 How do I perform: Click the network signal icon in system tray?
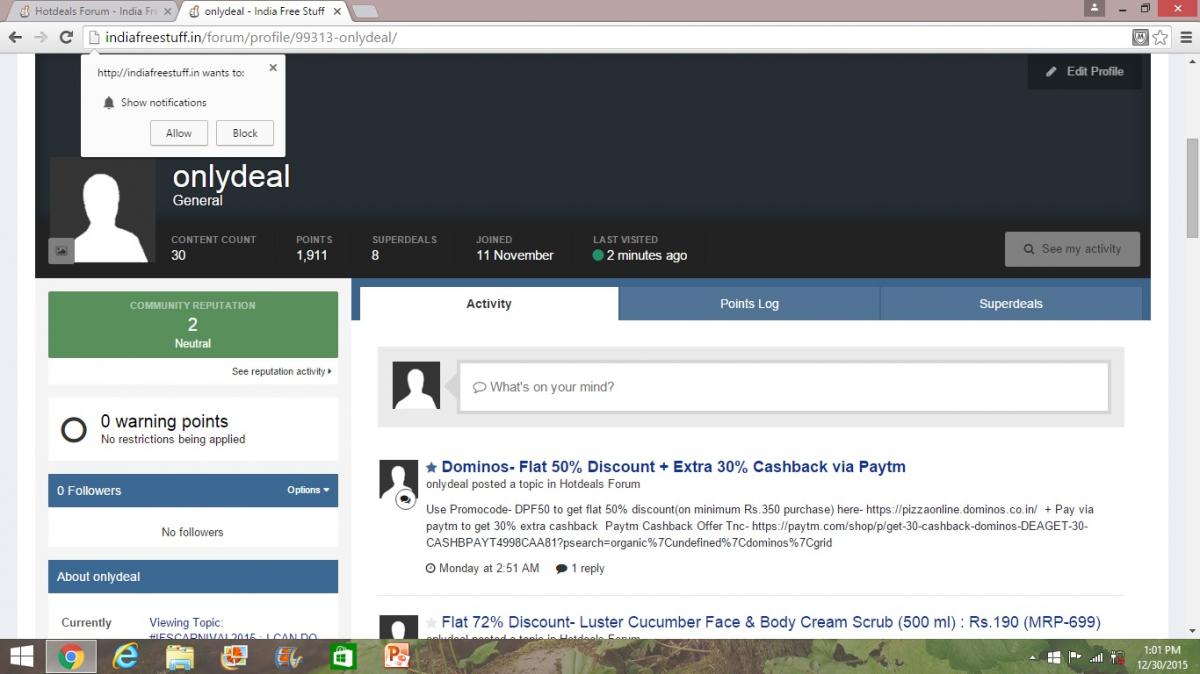[1097, 658]
